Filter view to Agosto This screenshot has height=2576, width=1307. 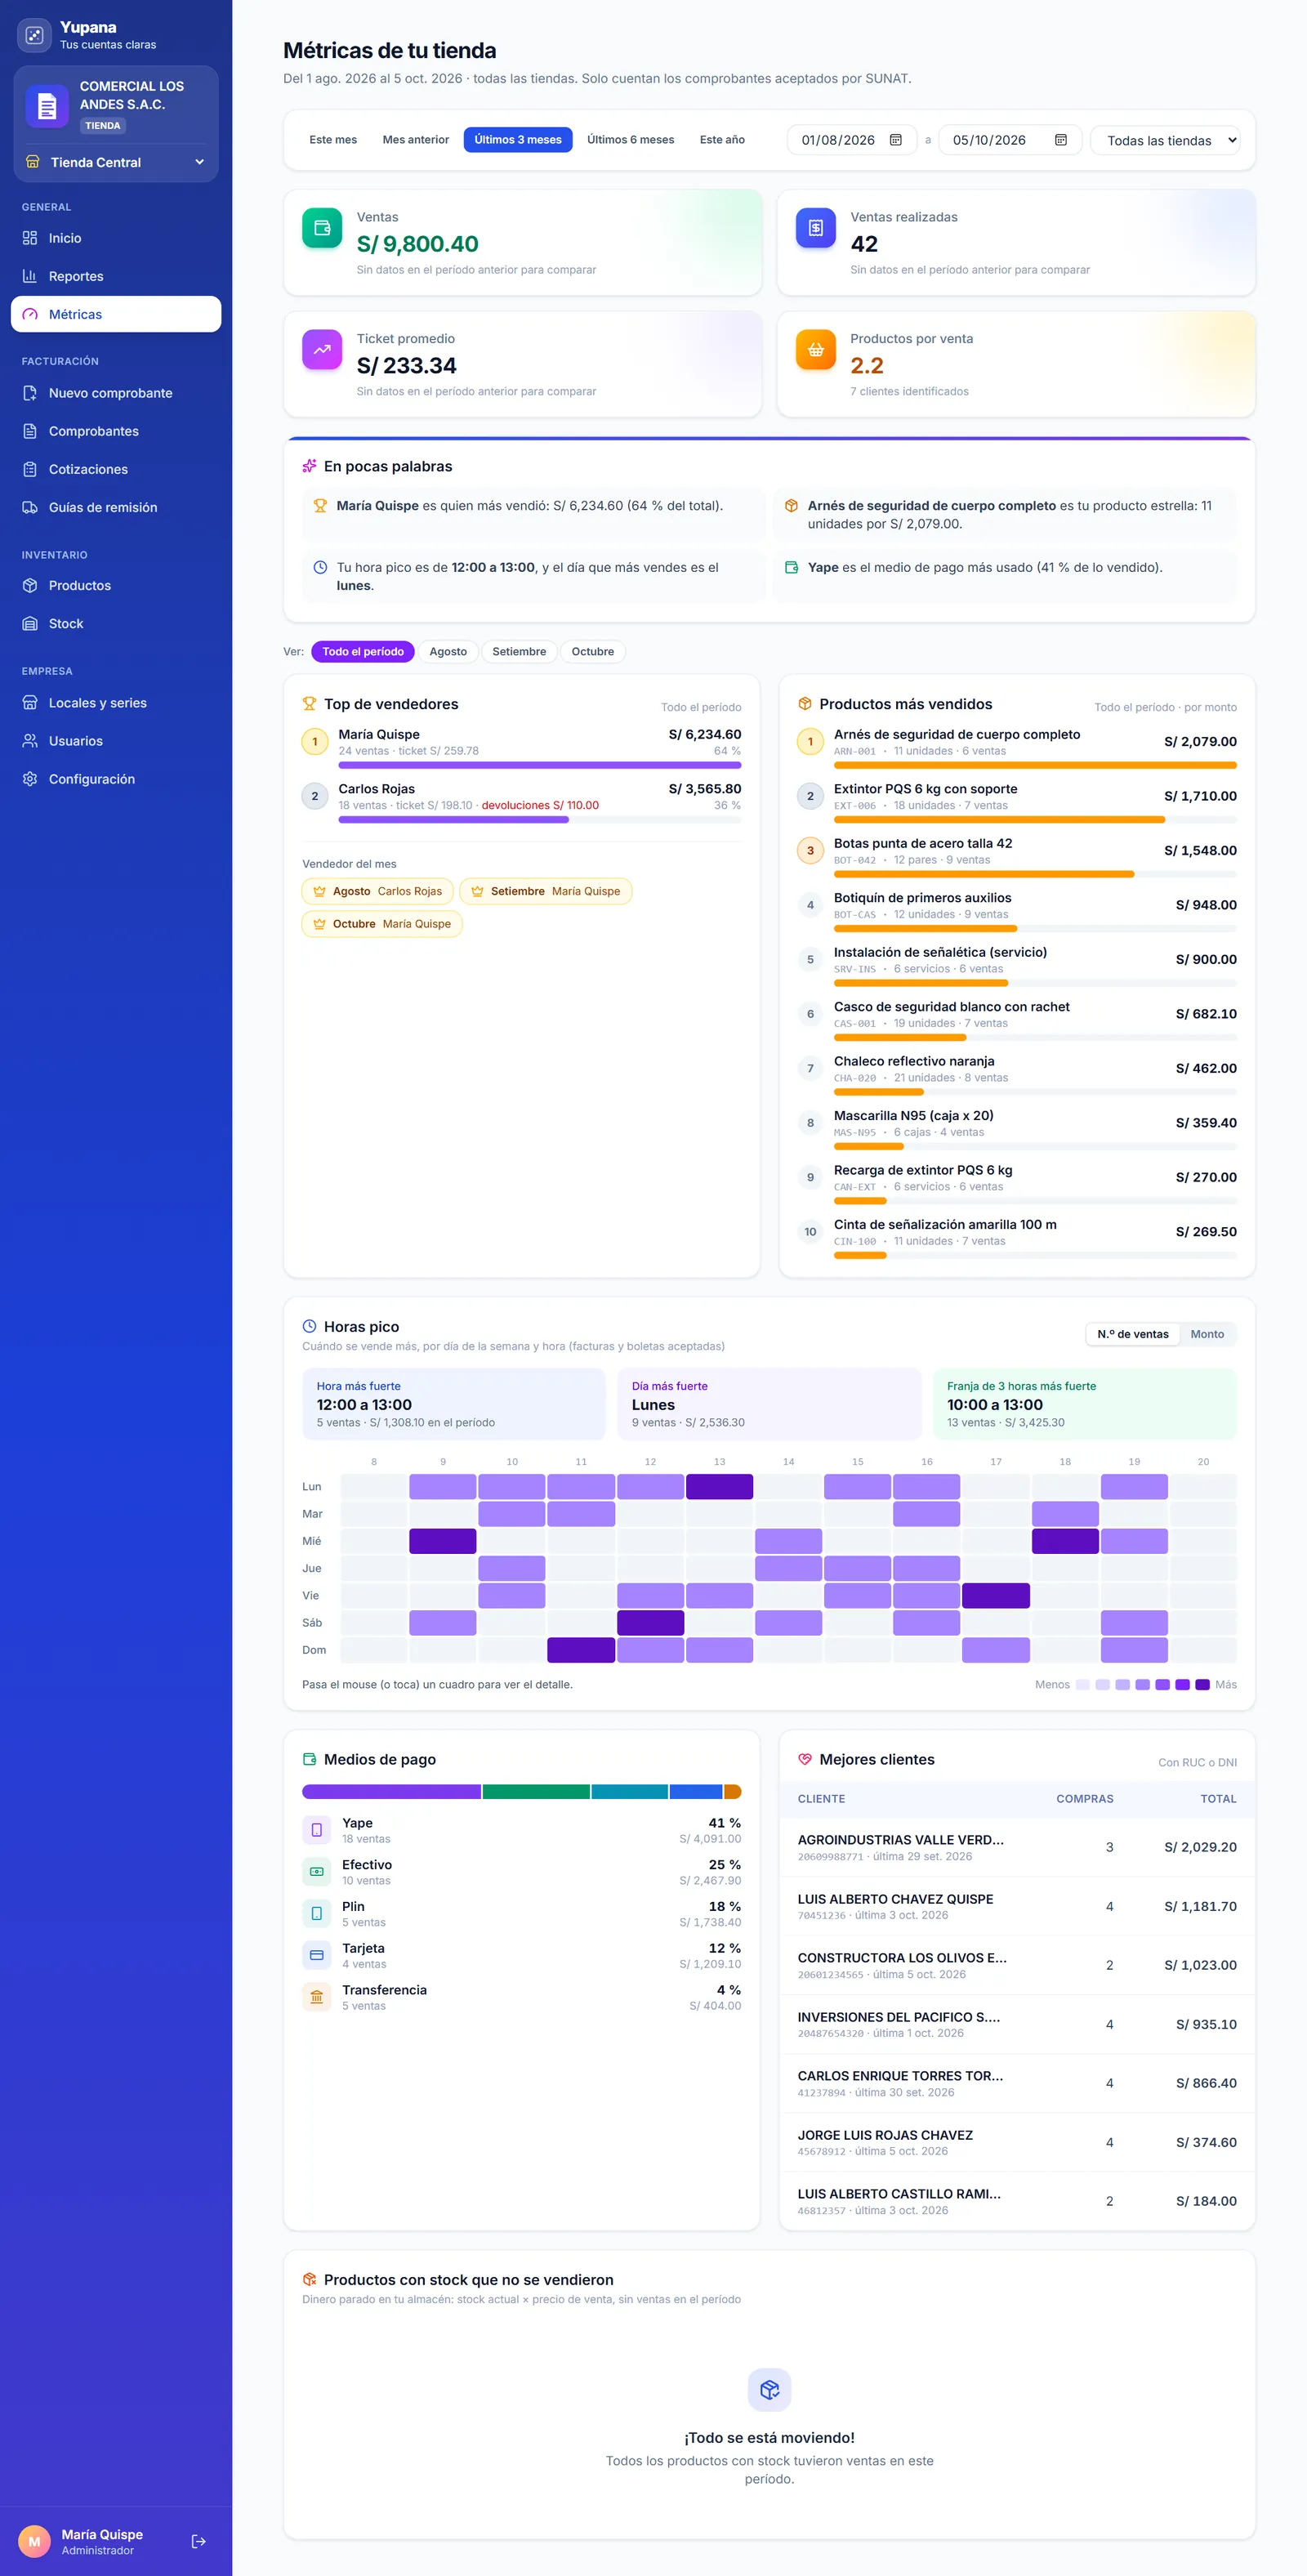[x=448, y=652]
